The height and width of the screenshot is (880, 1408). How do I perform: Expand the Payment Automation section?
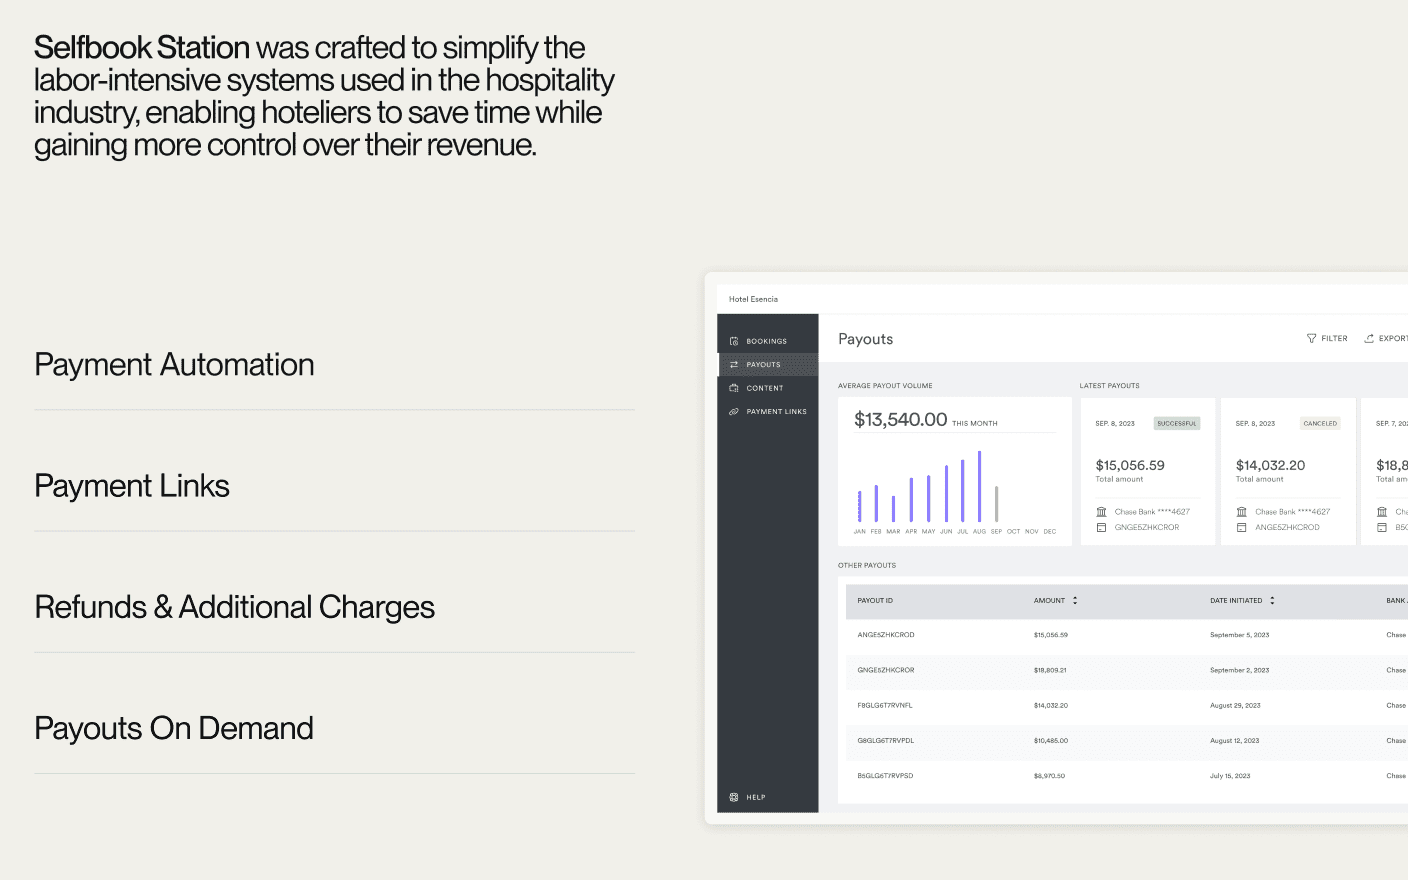(174, 365)
